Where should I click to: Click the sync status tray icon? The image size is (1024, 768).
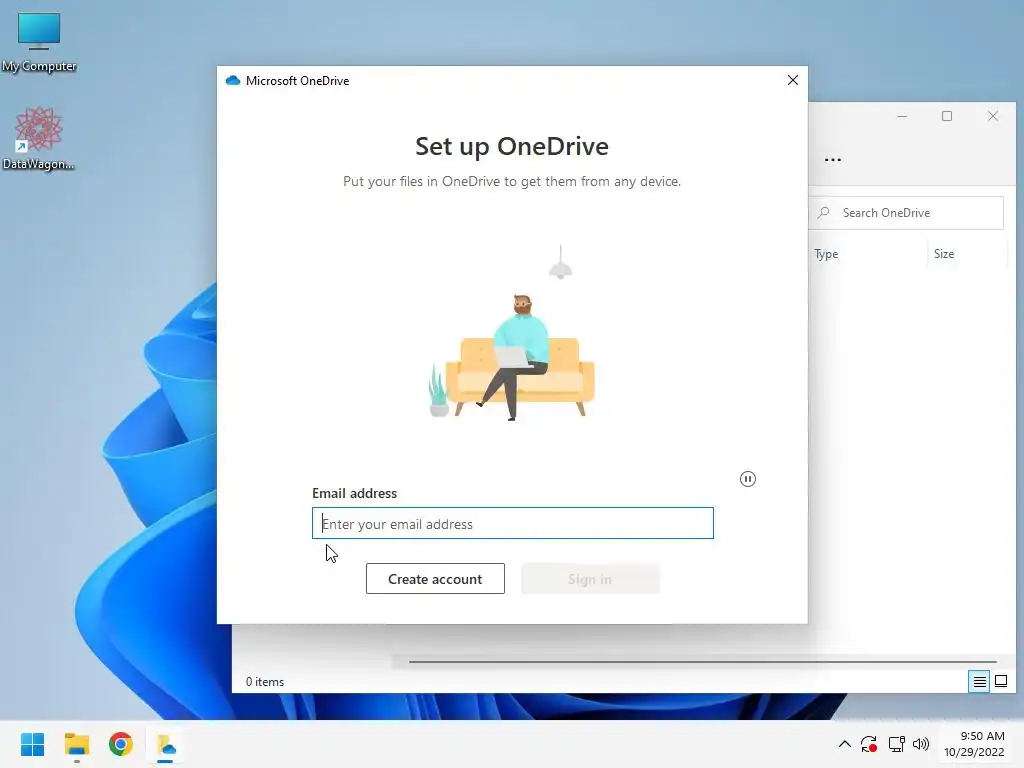pyautogui.click(x=869, y=744)
